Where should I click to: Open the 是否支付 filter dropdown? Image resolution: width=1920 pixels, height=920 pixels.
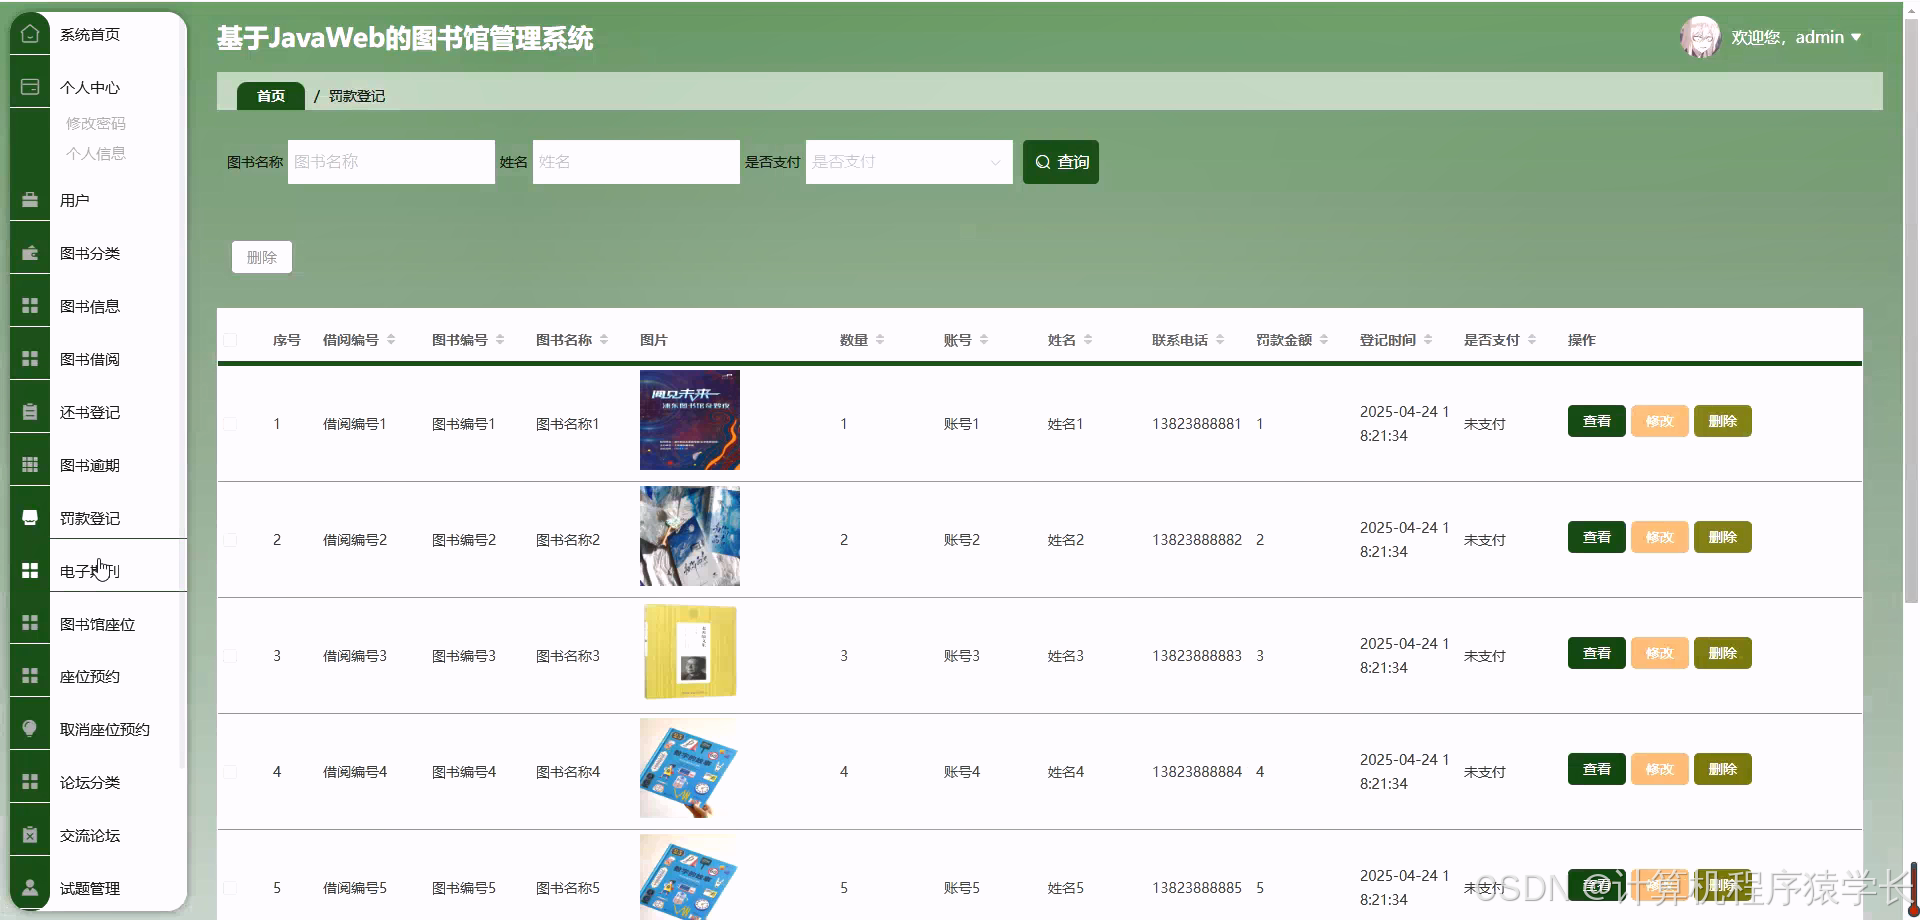[909, 162]
